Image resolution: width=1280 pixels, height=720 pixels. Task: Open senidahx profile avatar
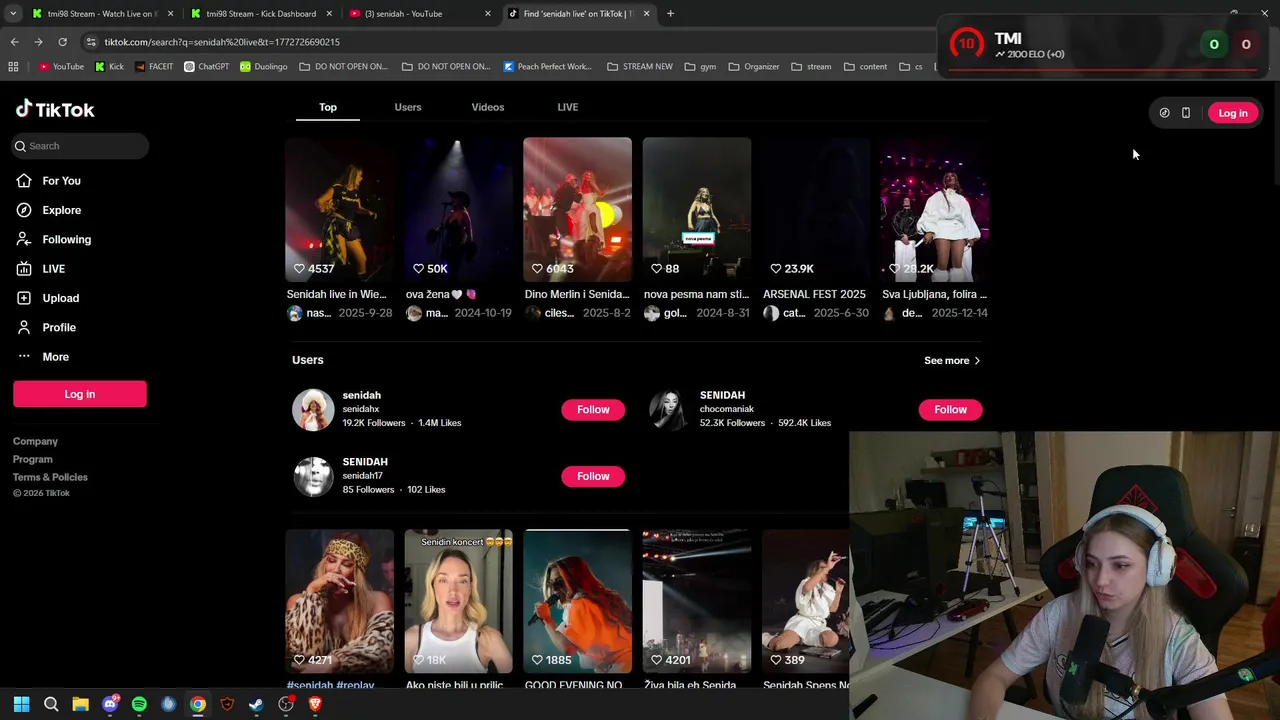click(313, 410)
